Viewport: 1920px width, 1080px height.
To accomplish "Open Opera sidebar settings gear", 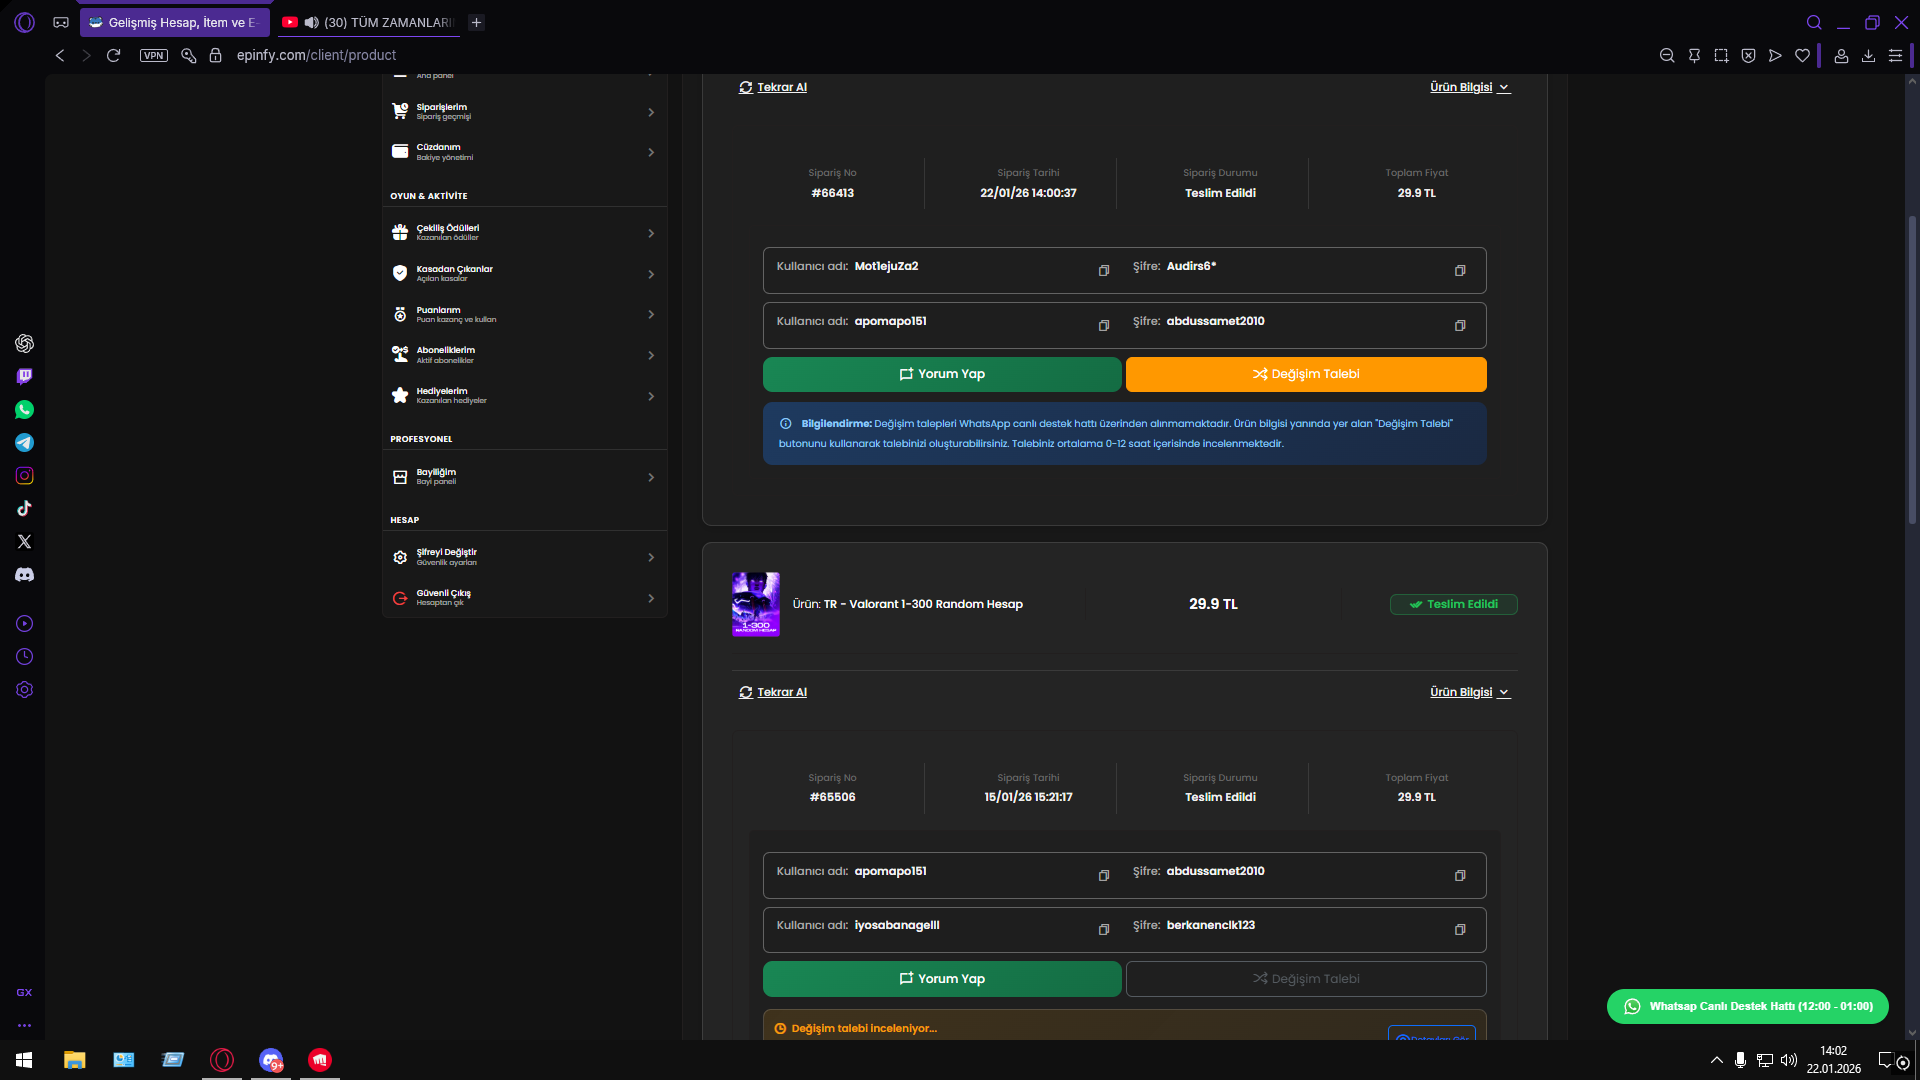I will [25, 690].
